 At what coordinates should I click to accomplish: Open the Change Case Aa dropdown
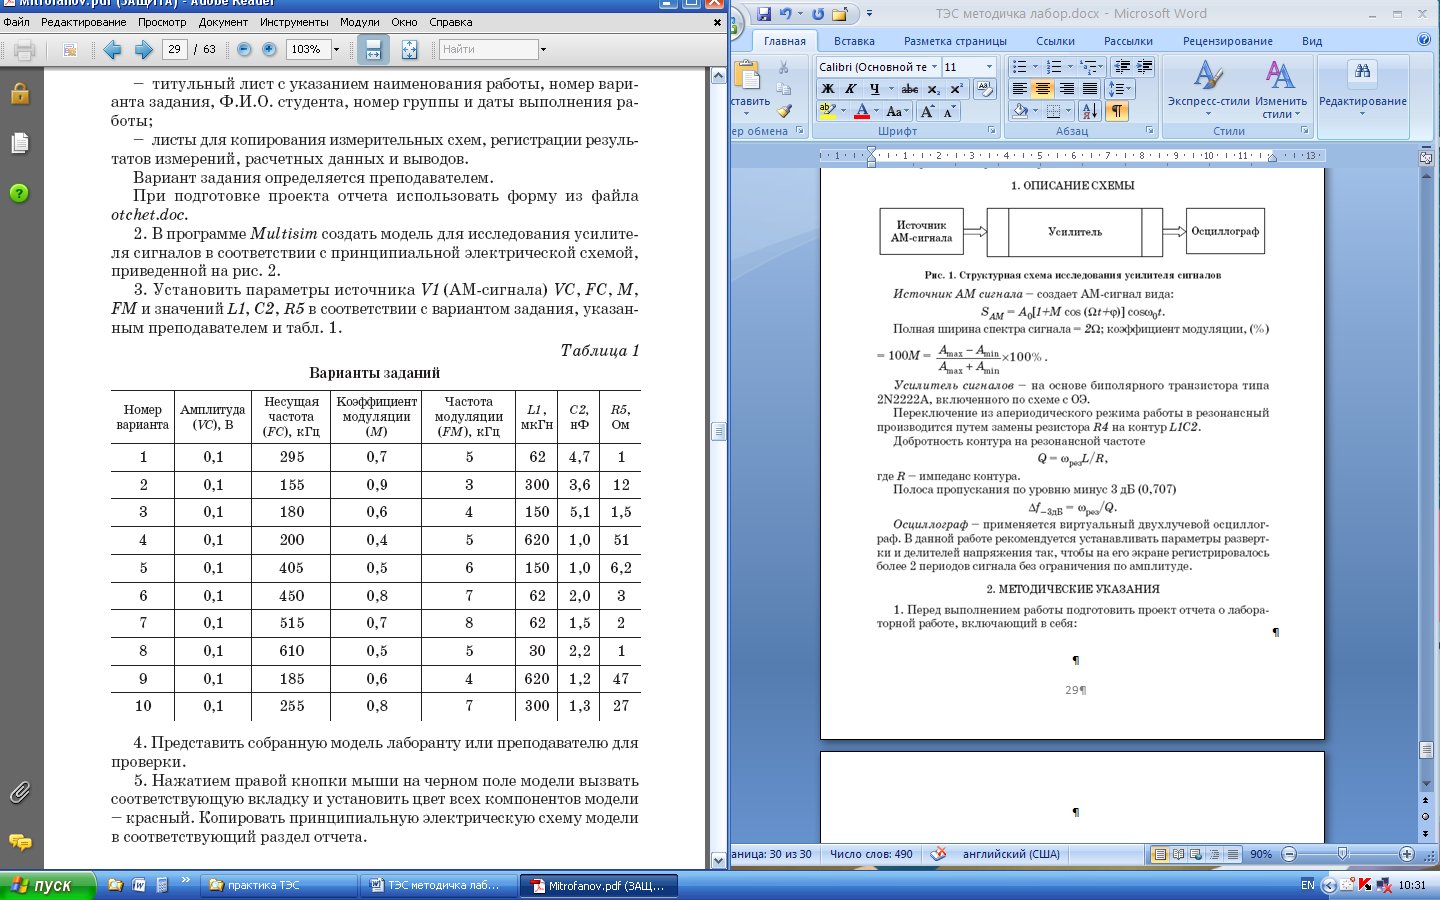(896, 111)
